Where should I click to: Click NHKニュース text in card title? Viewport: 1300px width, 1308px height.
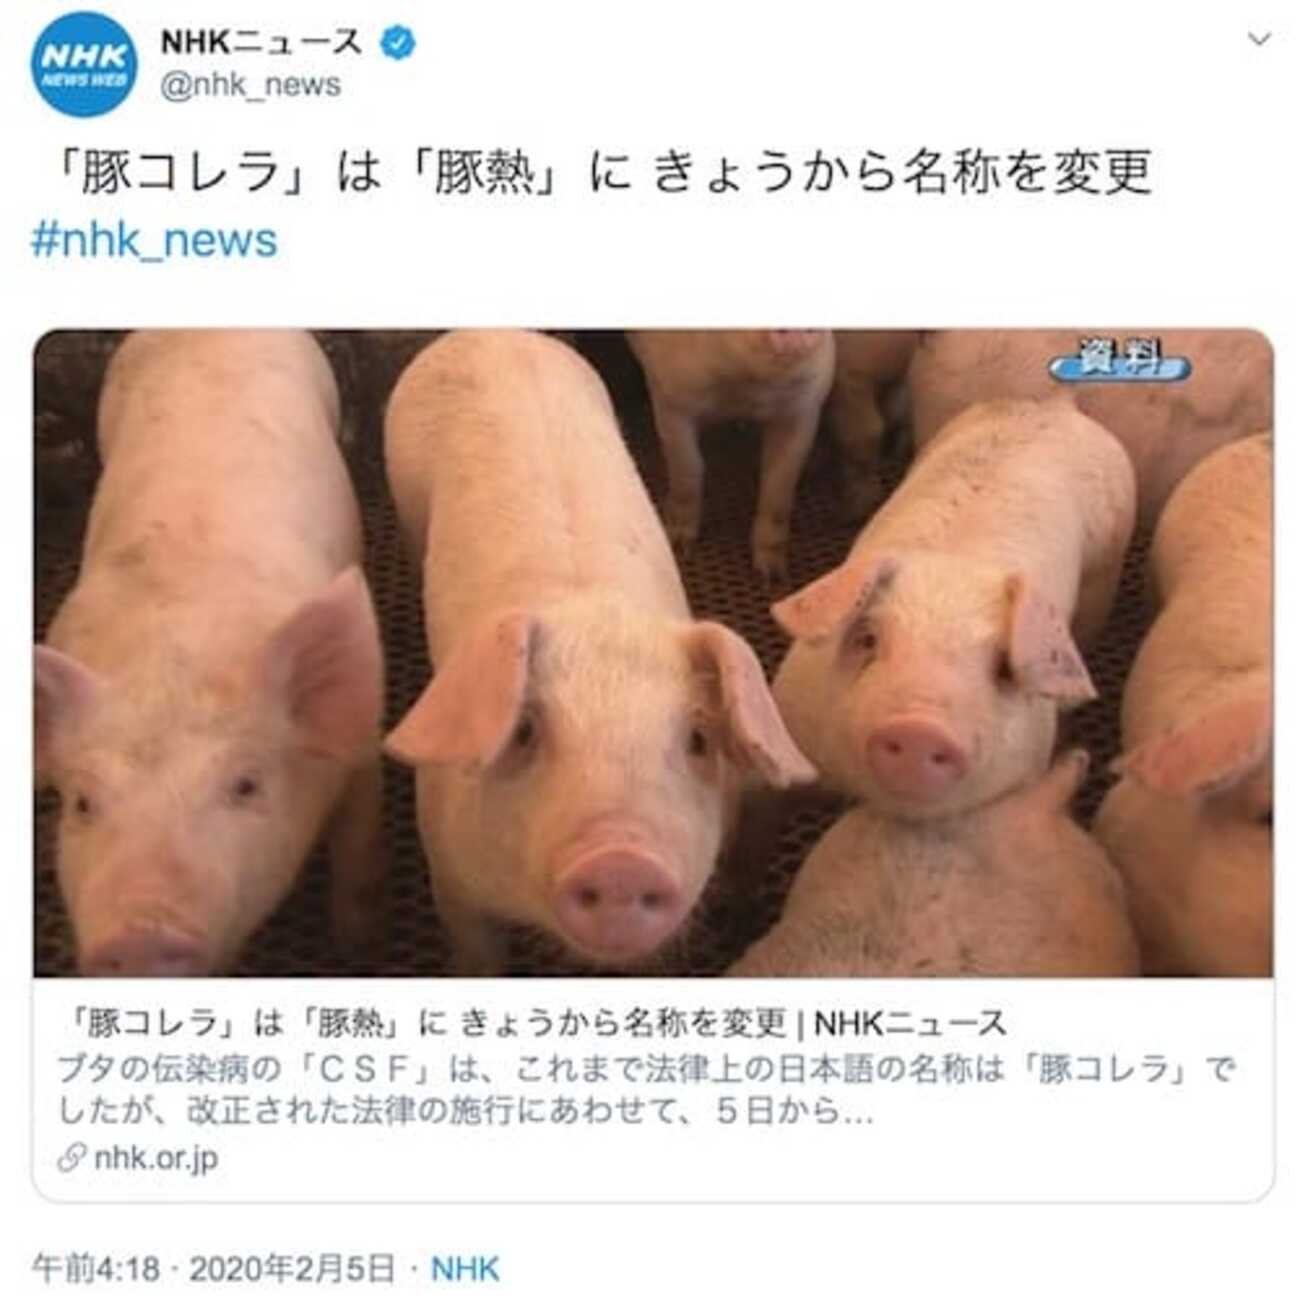(x=910, y=1022)
